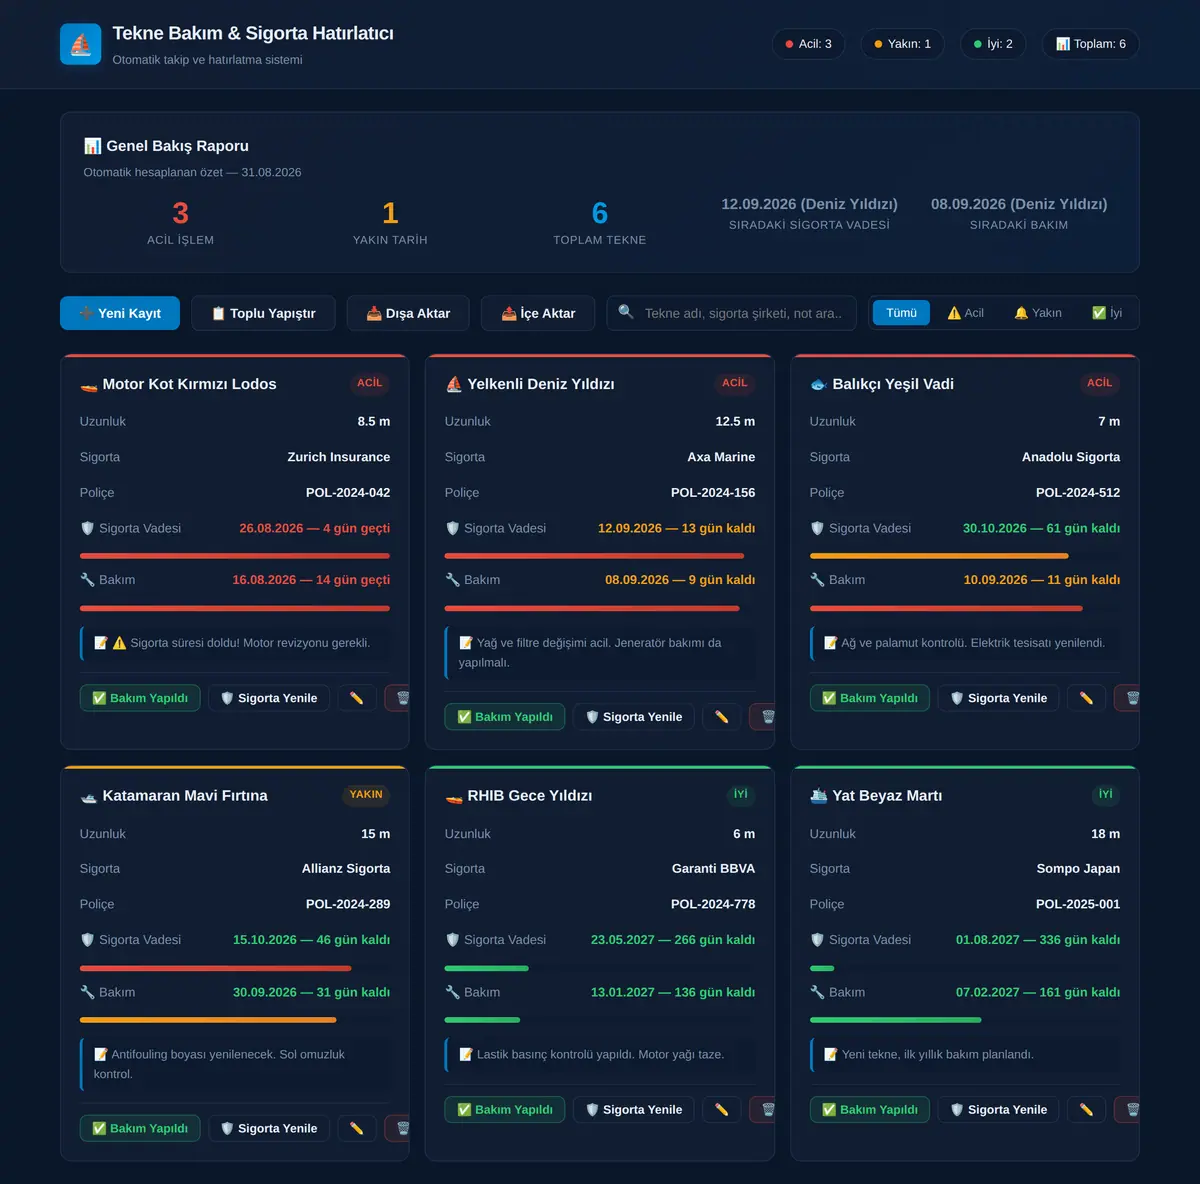Mark Katamaran Mavi Fırtına maintenance done

click(x=140, y=1128)
